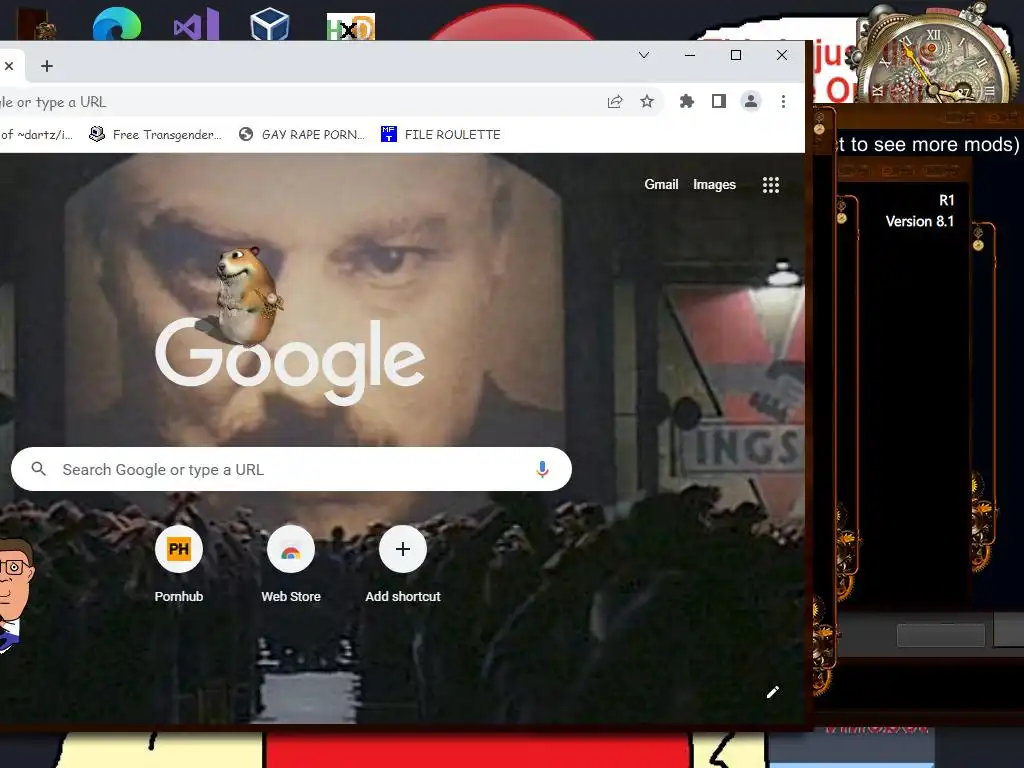Expand the Chrome tab search chevron
1024x768 pixels.
tap(644, 55)
